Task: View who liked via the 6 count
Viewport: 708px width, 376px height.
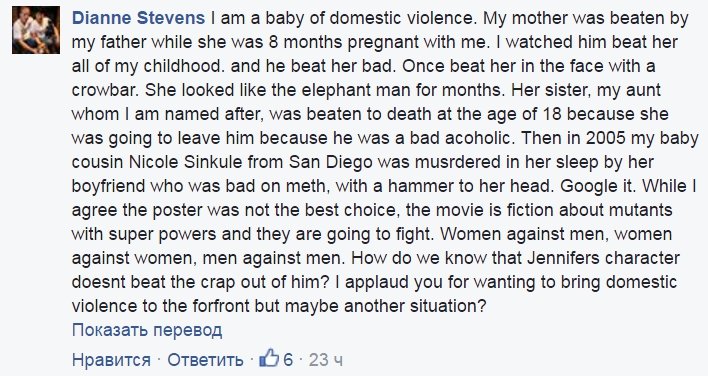Action: click(288, 360)
